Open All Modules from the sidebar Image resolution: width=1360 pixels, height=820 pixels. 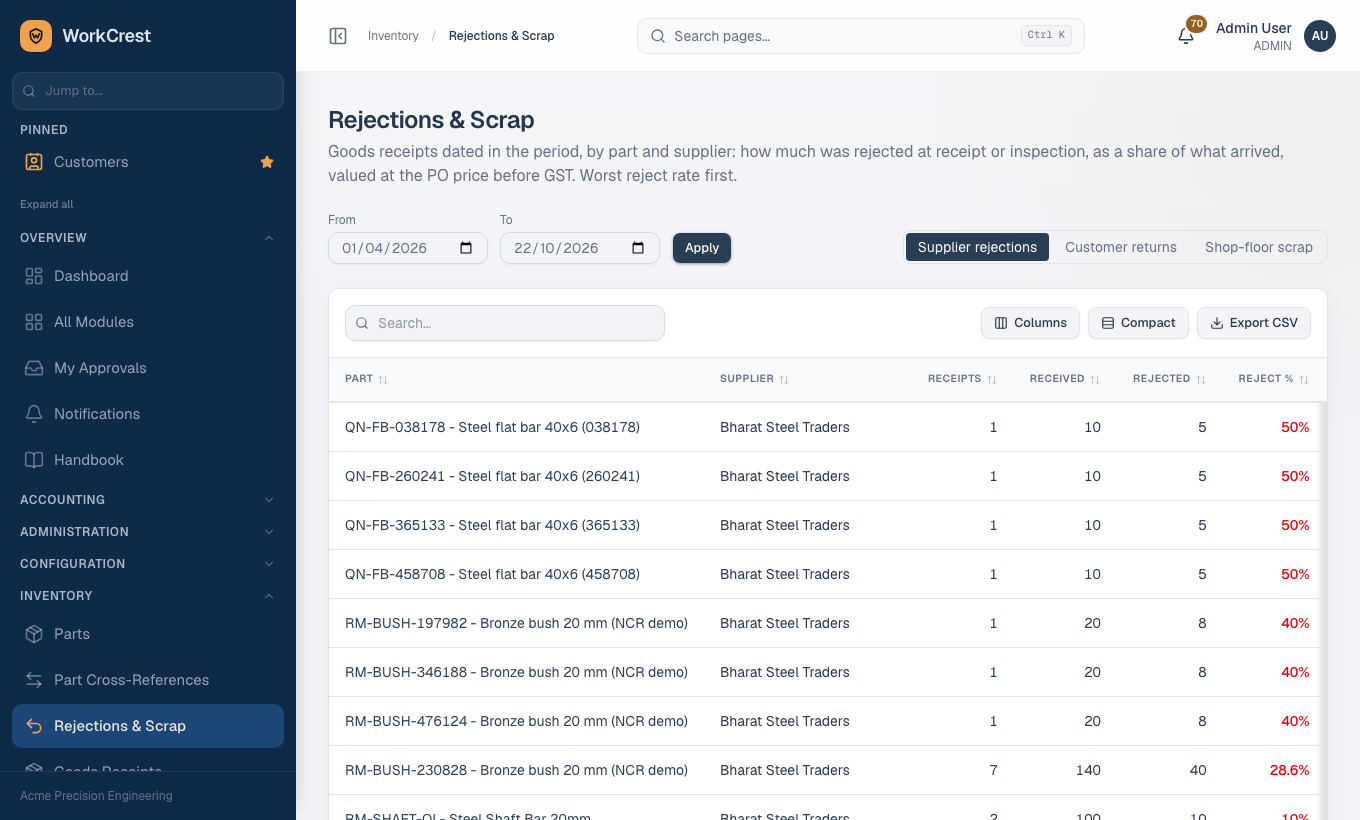(x=148, y=322)
